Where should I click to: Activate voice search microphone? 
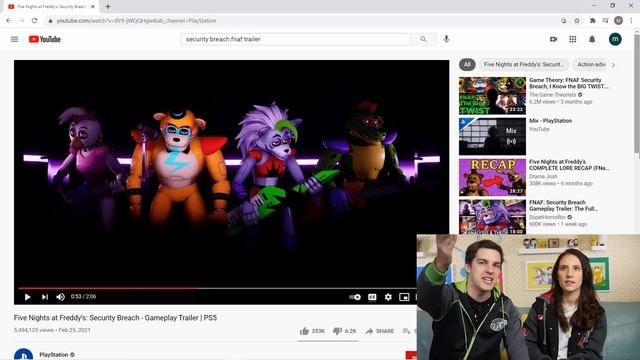447,39
